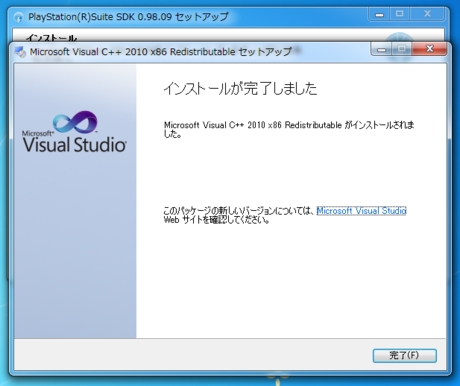Click the Visual C++ 2010 x86 Redistributable title text

pos(161,52)
